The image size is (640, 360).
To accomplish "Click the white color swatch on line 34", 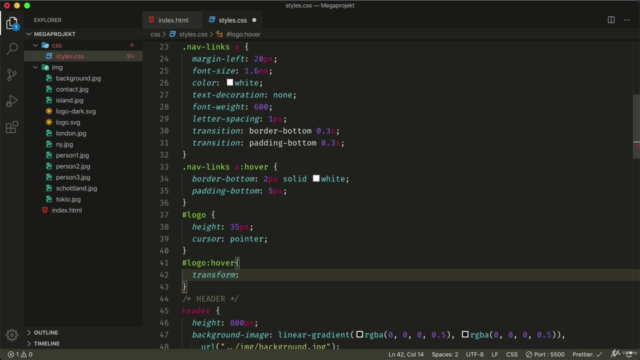I will coord(316,179).
